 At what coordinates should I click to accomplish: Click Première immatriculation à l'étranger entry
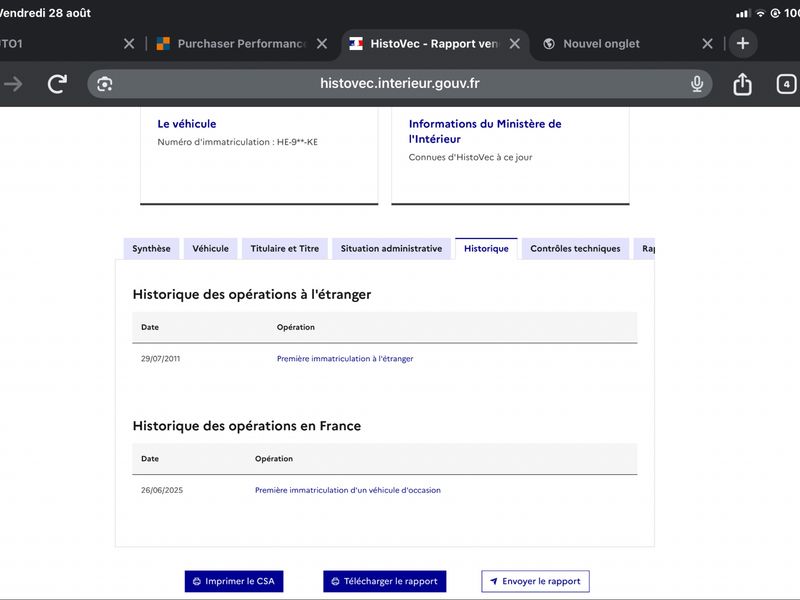click(345, 359)
